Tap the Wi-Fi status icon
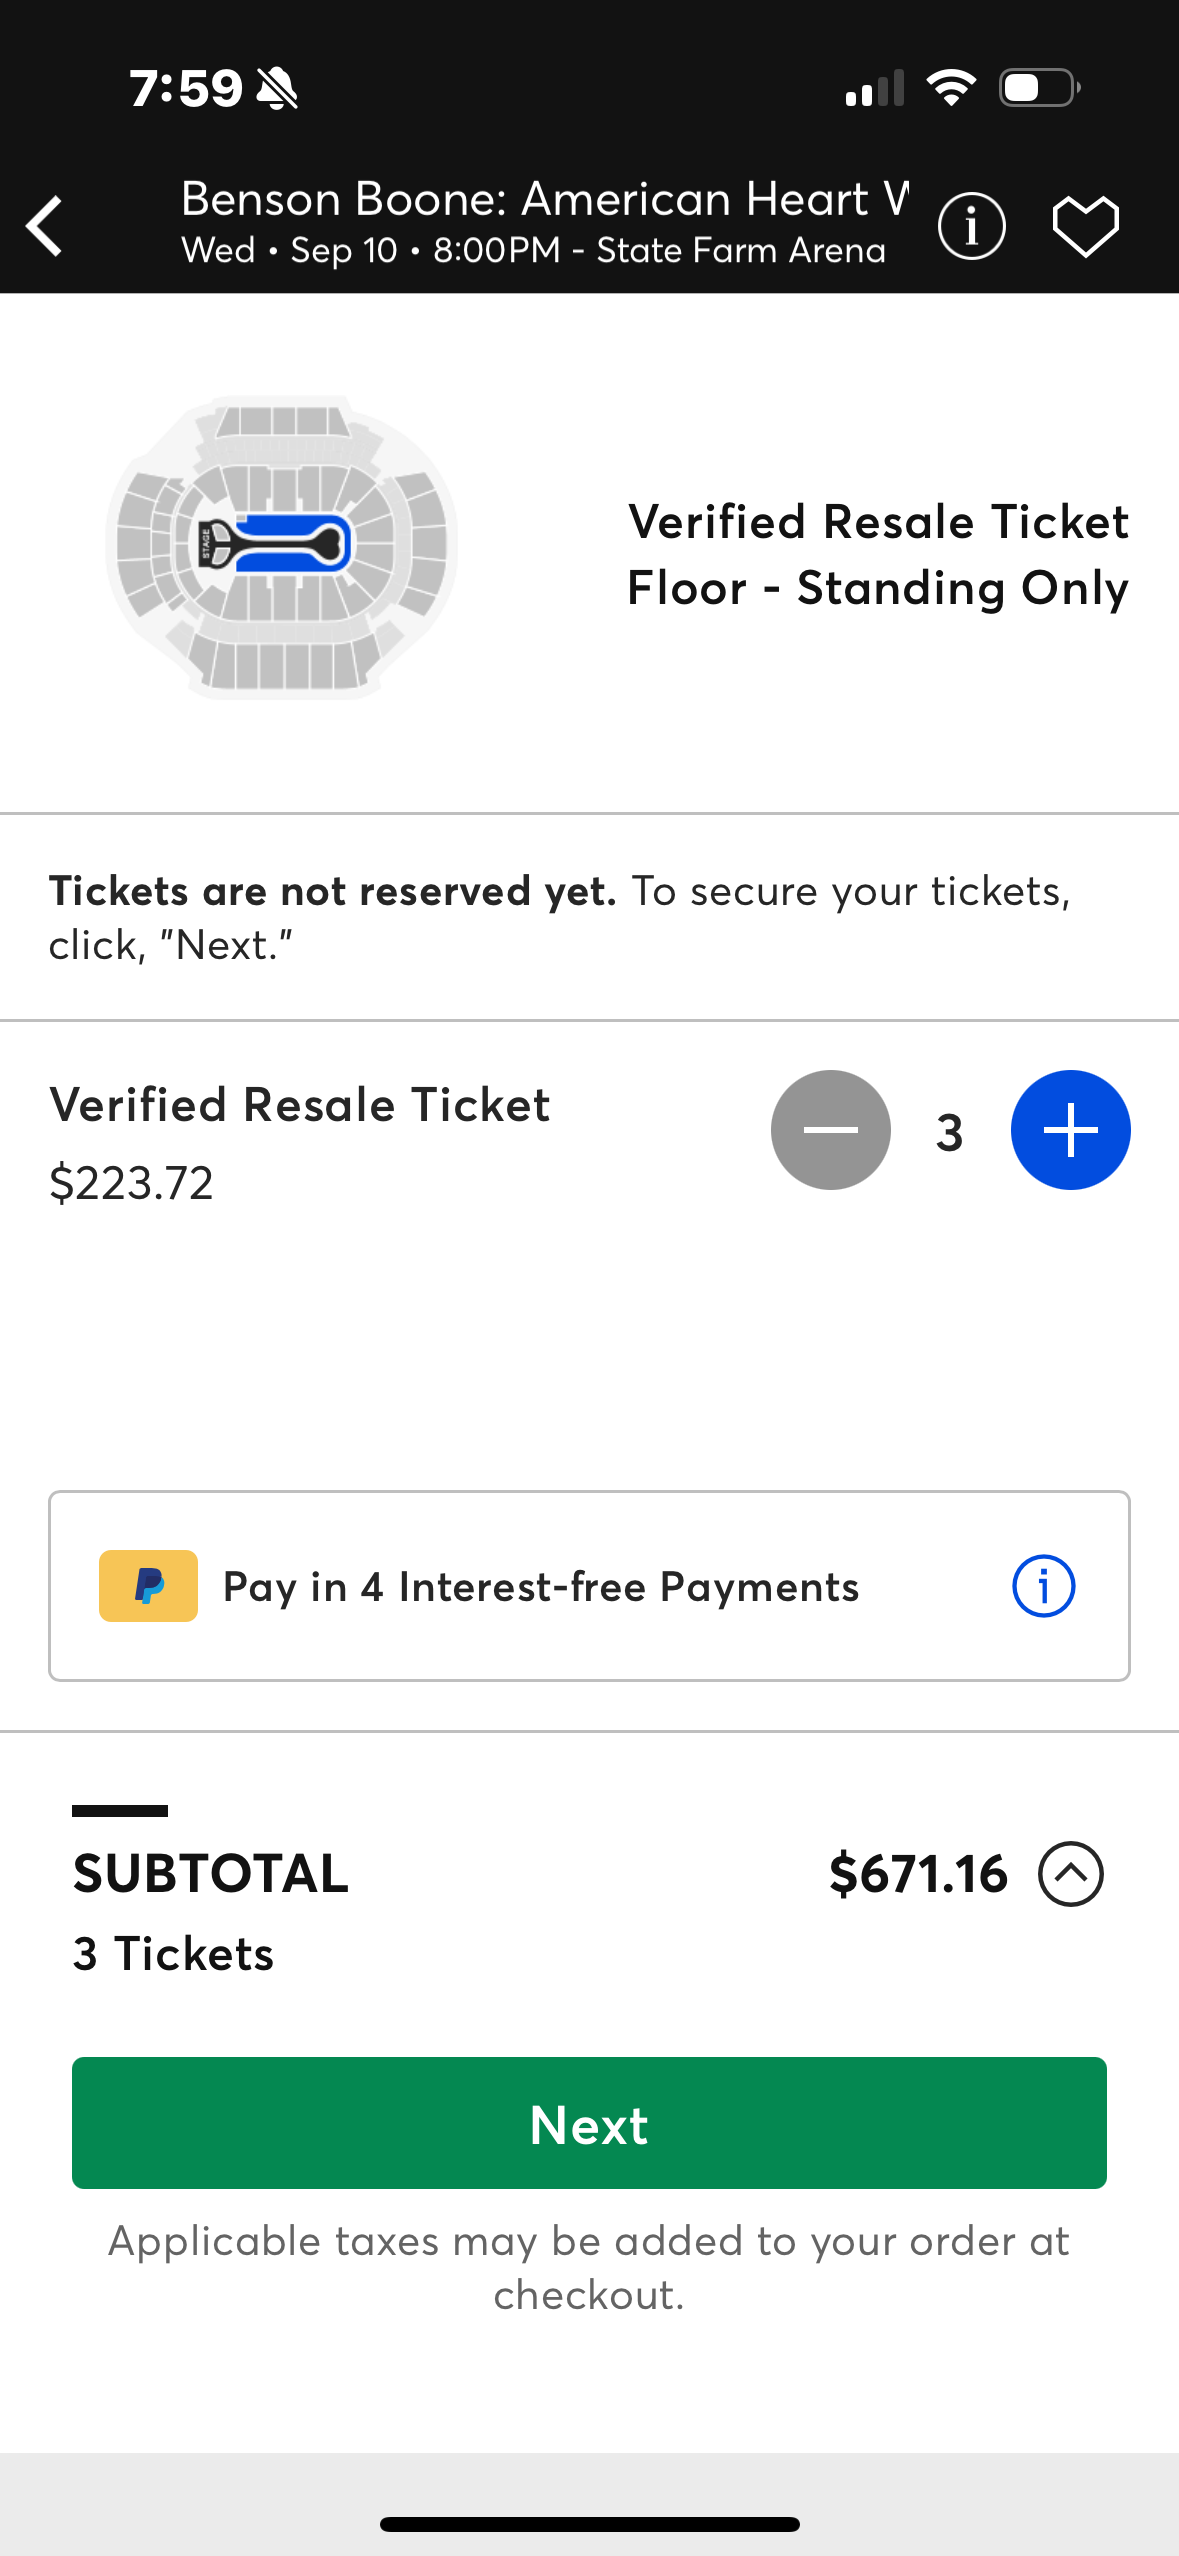This screenshot has width=1179, height=2556. pyautogui.click(x=951, y=88)
